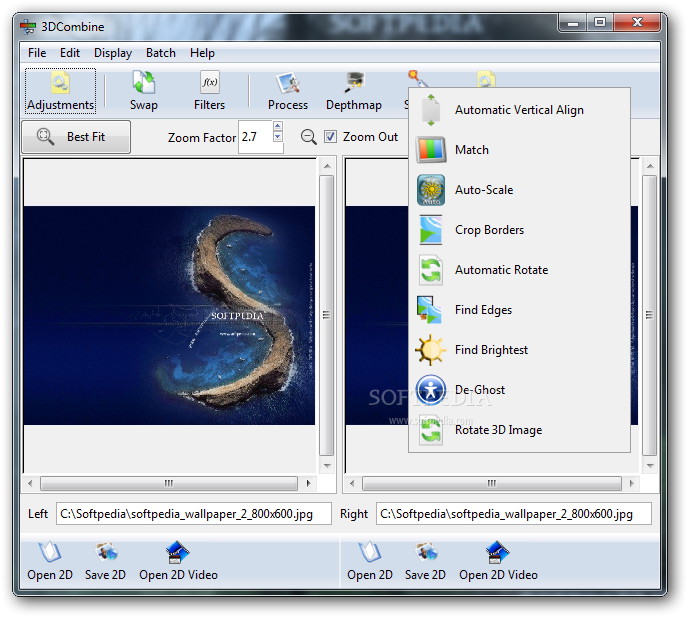Open the Filters f(x) tool

pos(209,91)
